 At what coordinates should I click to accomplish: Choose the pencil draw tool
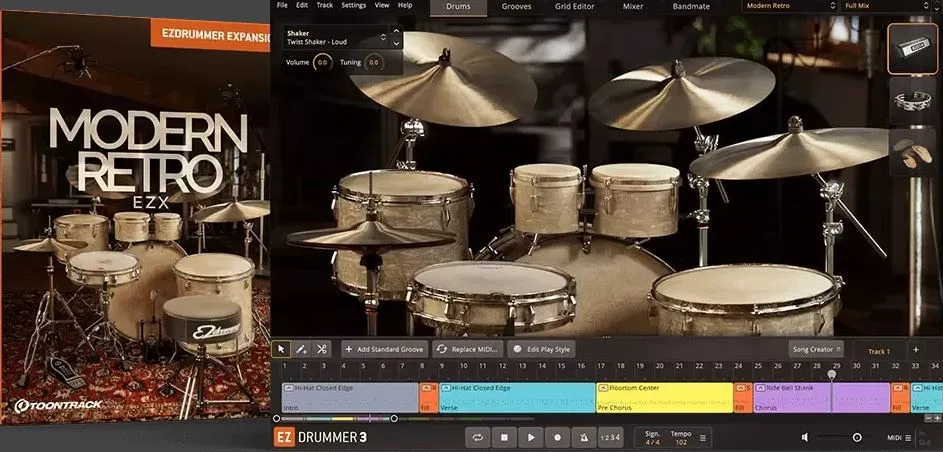click(x=301, y=349)
